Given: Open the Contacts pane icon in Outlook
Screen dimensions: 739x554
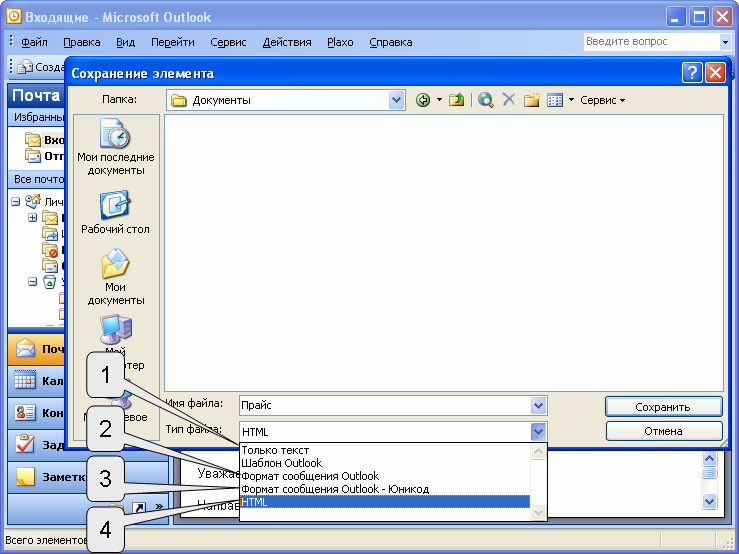Looking at the screenshot, I should [x=25, y=413].
